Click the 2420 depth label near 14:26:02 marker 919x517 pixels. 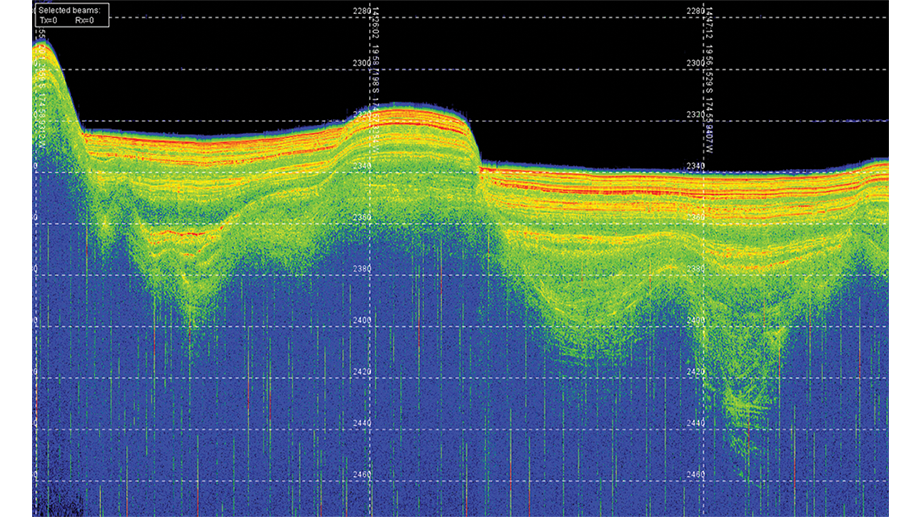[362, 372]
